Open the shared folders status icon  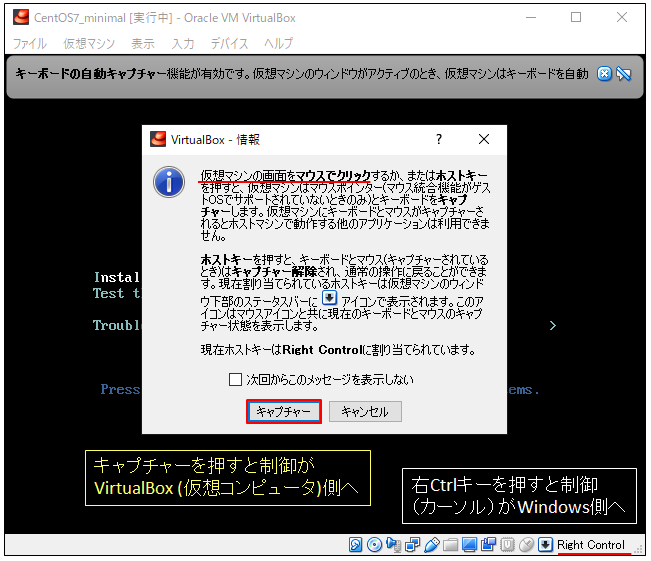[449, 545]
